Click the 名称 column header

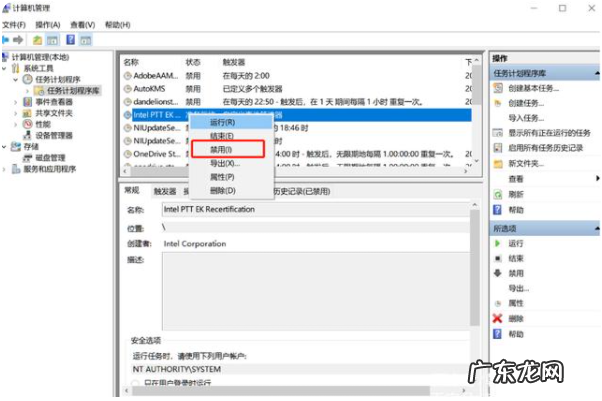pos(131,62)
